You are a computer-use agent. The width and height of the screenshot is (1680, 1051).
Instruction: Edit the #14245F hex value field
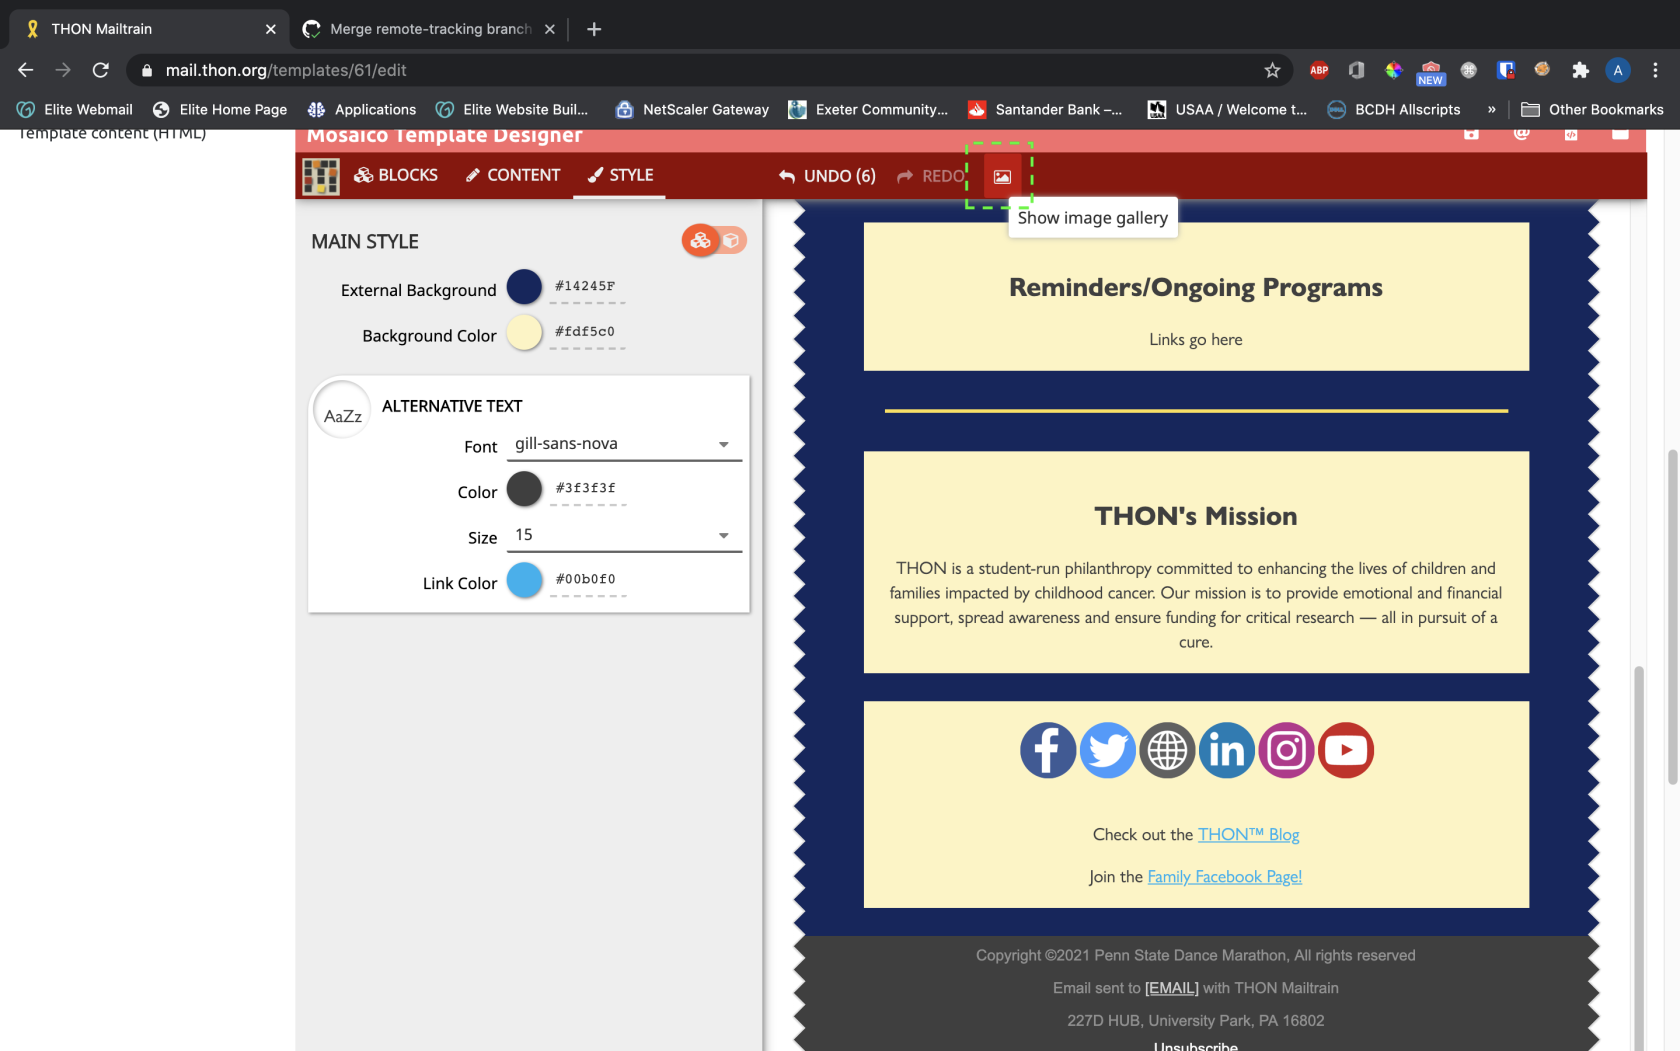pos(587,287)
